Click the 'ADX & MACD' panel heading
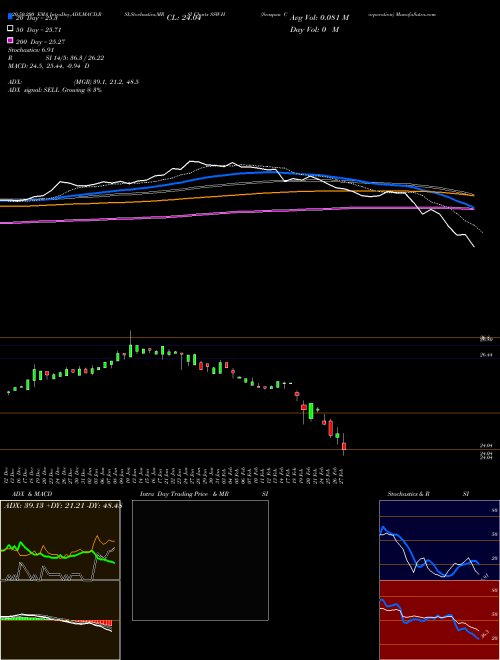Screen dimensions: 500x660 32,494
